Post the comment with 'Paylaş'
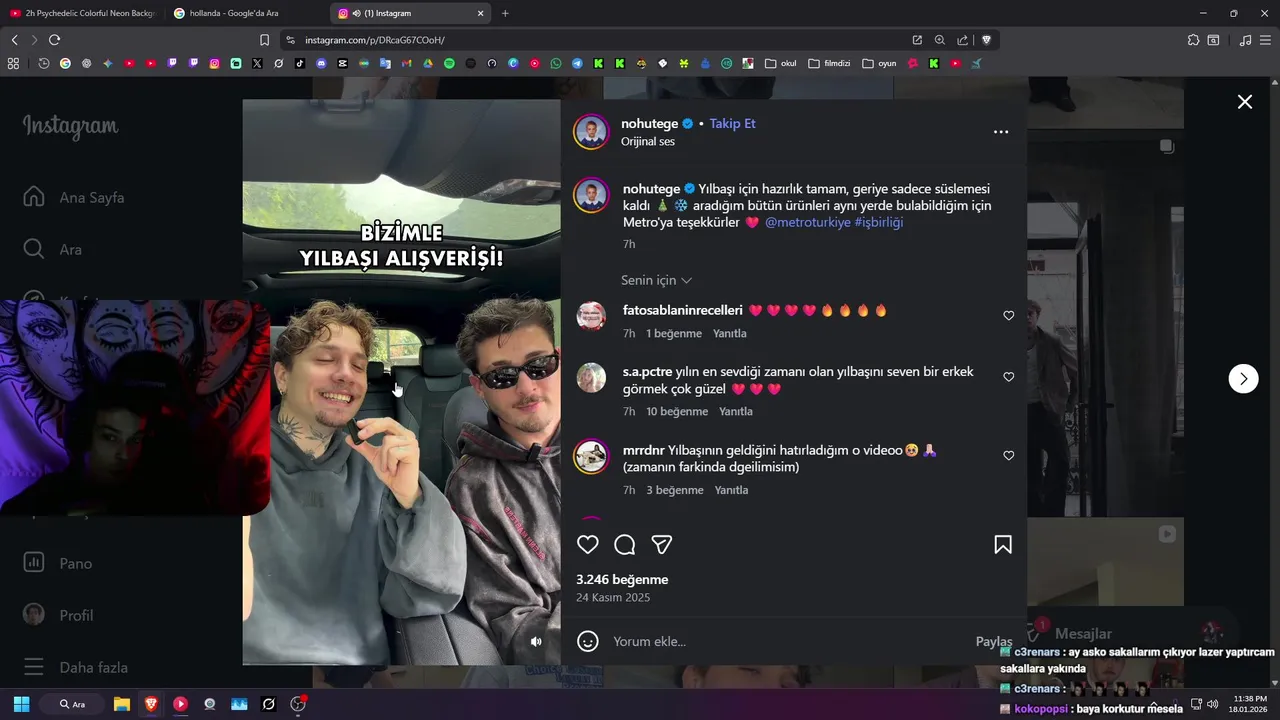This screenshot has height=720, width=1280. pyautogui.click(x=994, y=641)
